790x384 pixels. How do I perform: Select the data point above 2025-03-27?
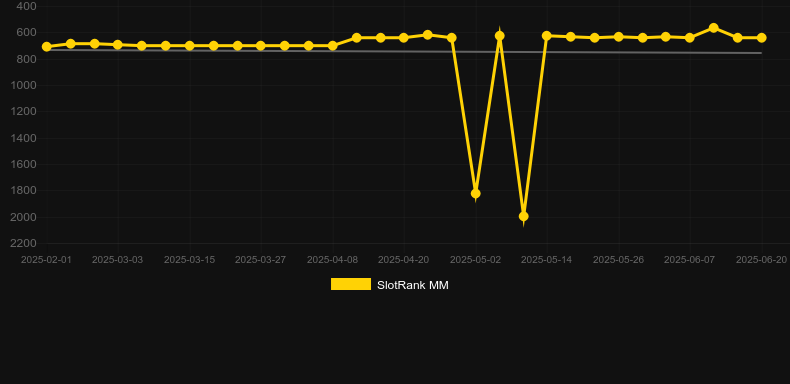click(x=260, y=46)
